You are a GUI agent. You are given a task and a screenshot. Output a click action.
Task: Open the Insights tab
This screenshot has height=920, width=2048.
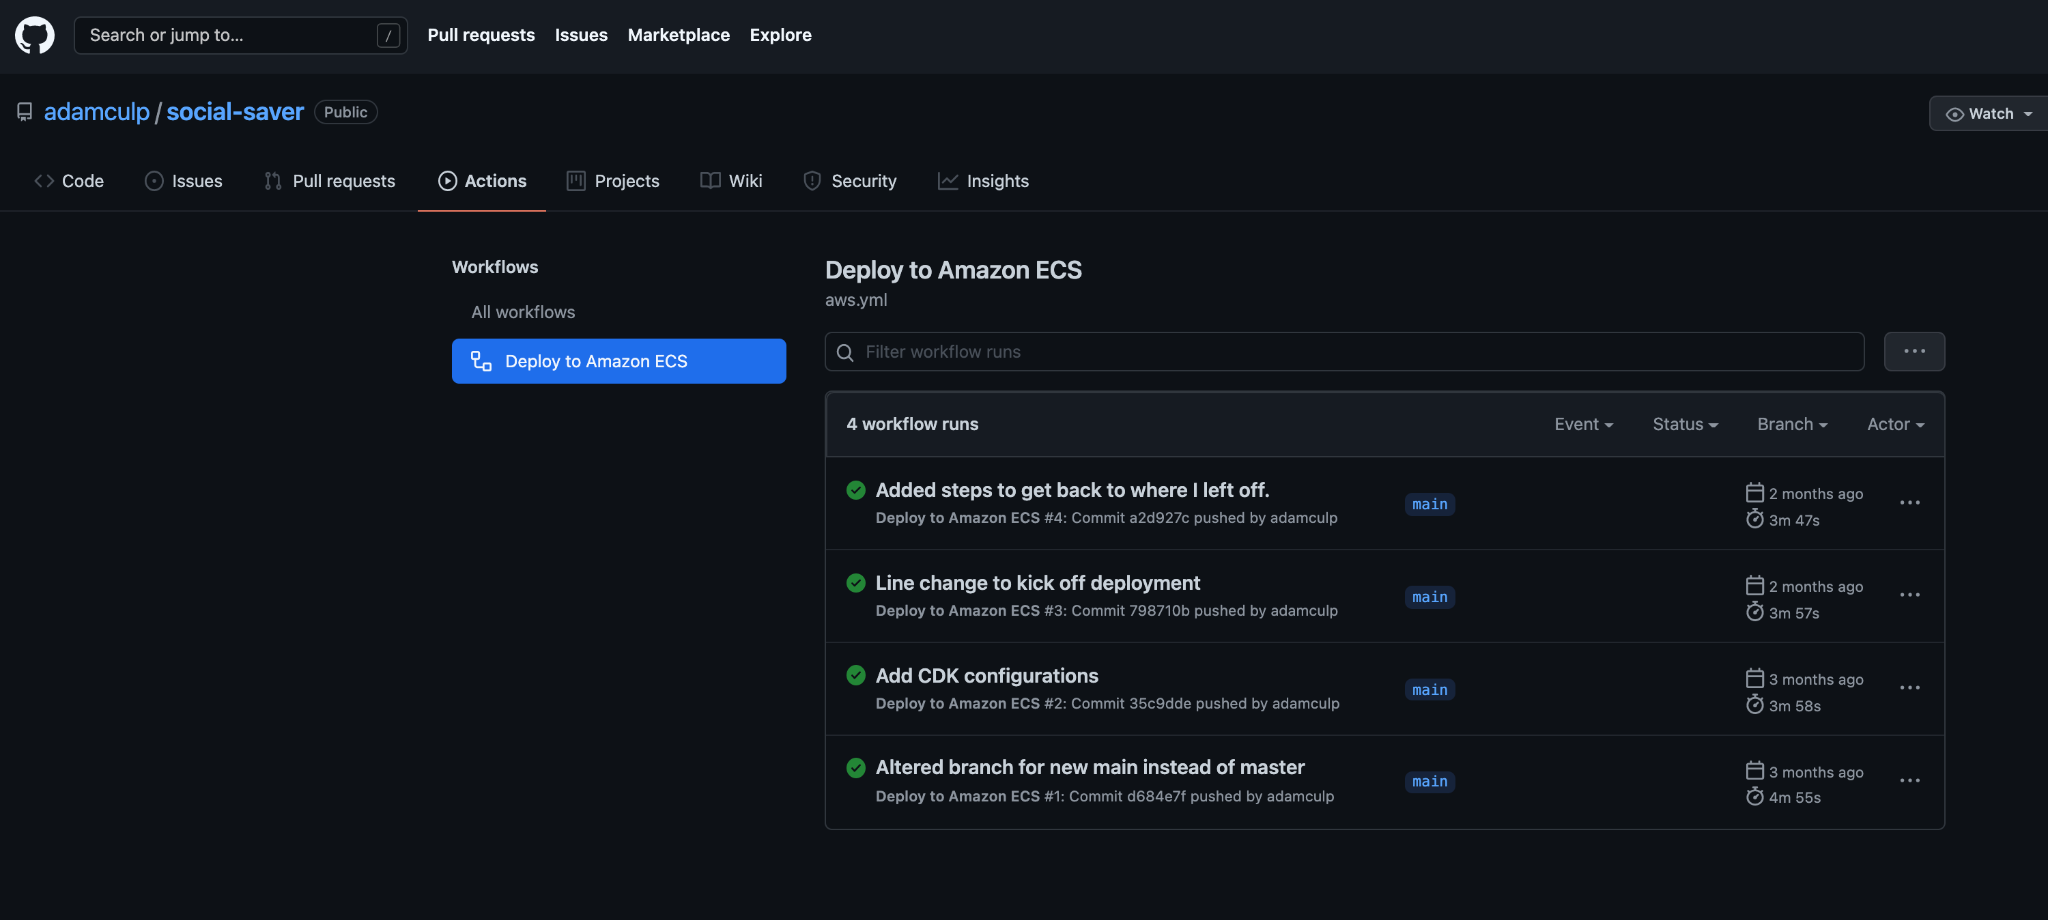(x=984, y=181)
